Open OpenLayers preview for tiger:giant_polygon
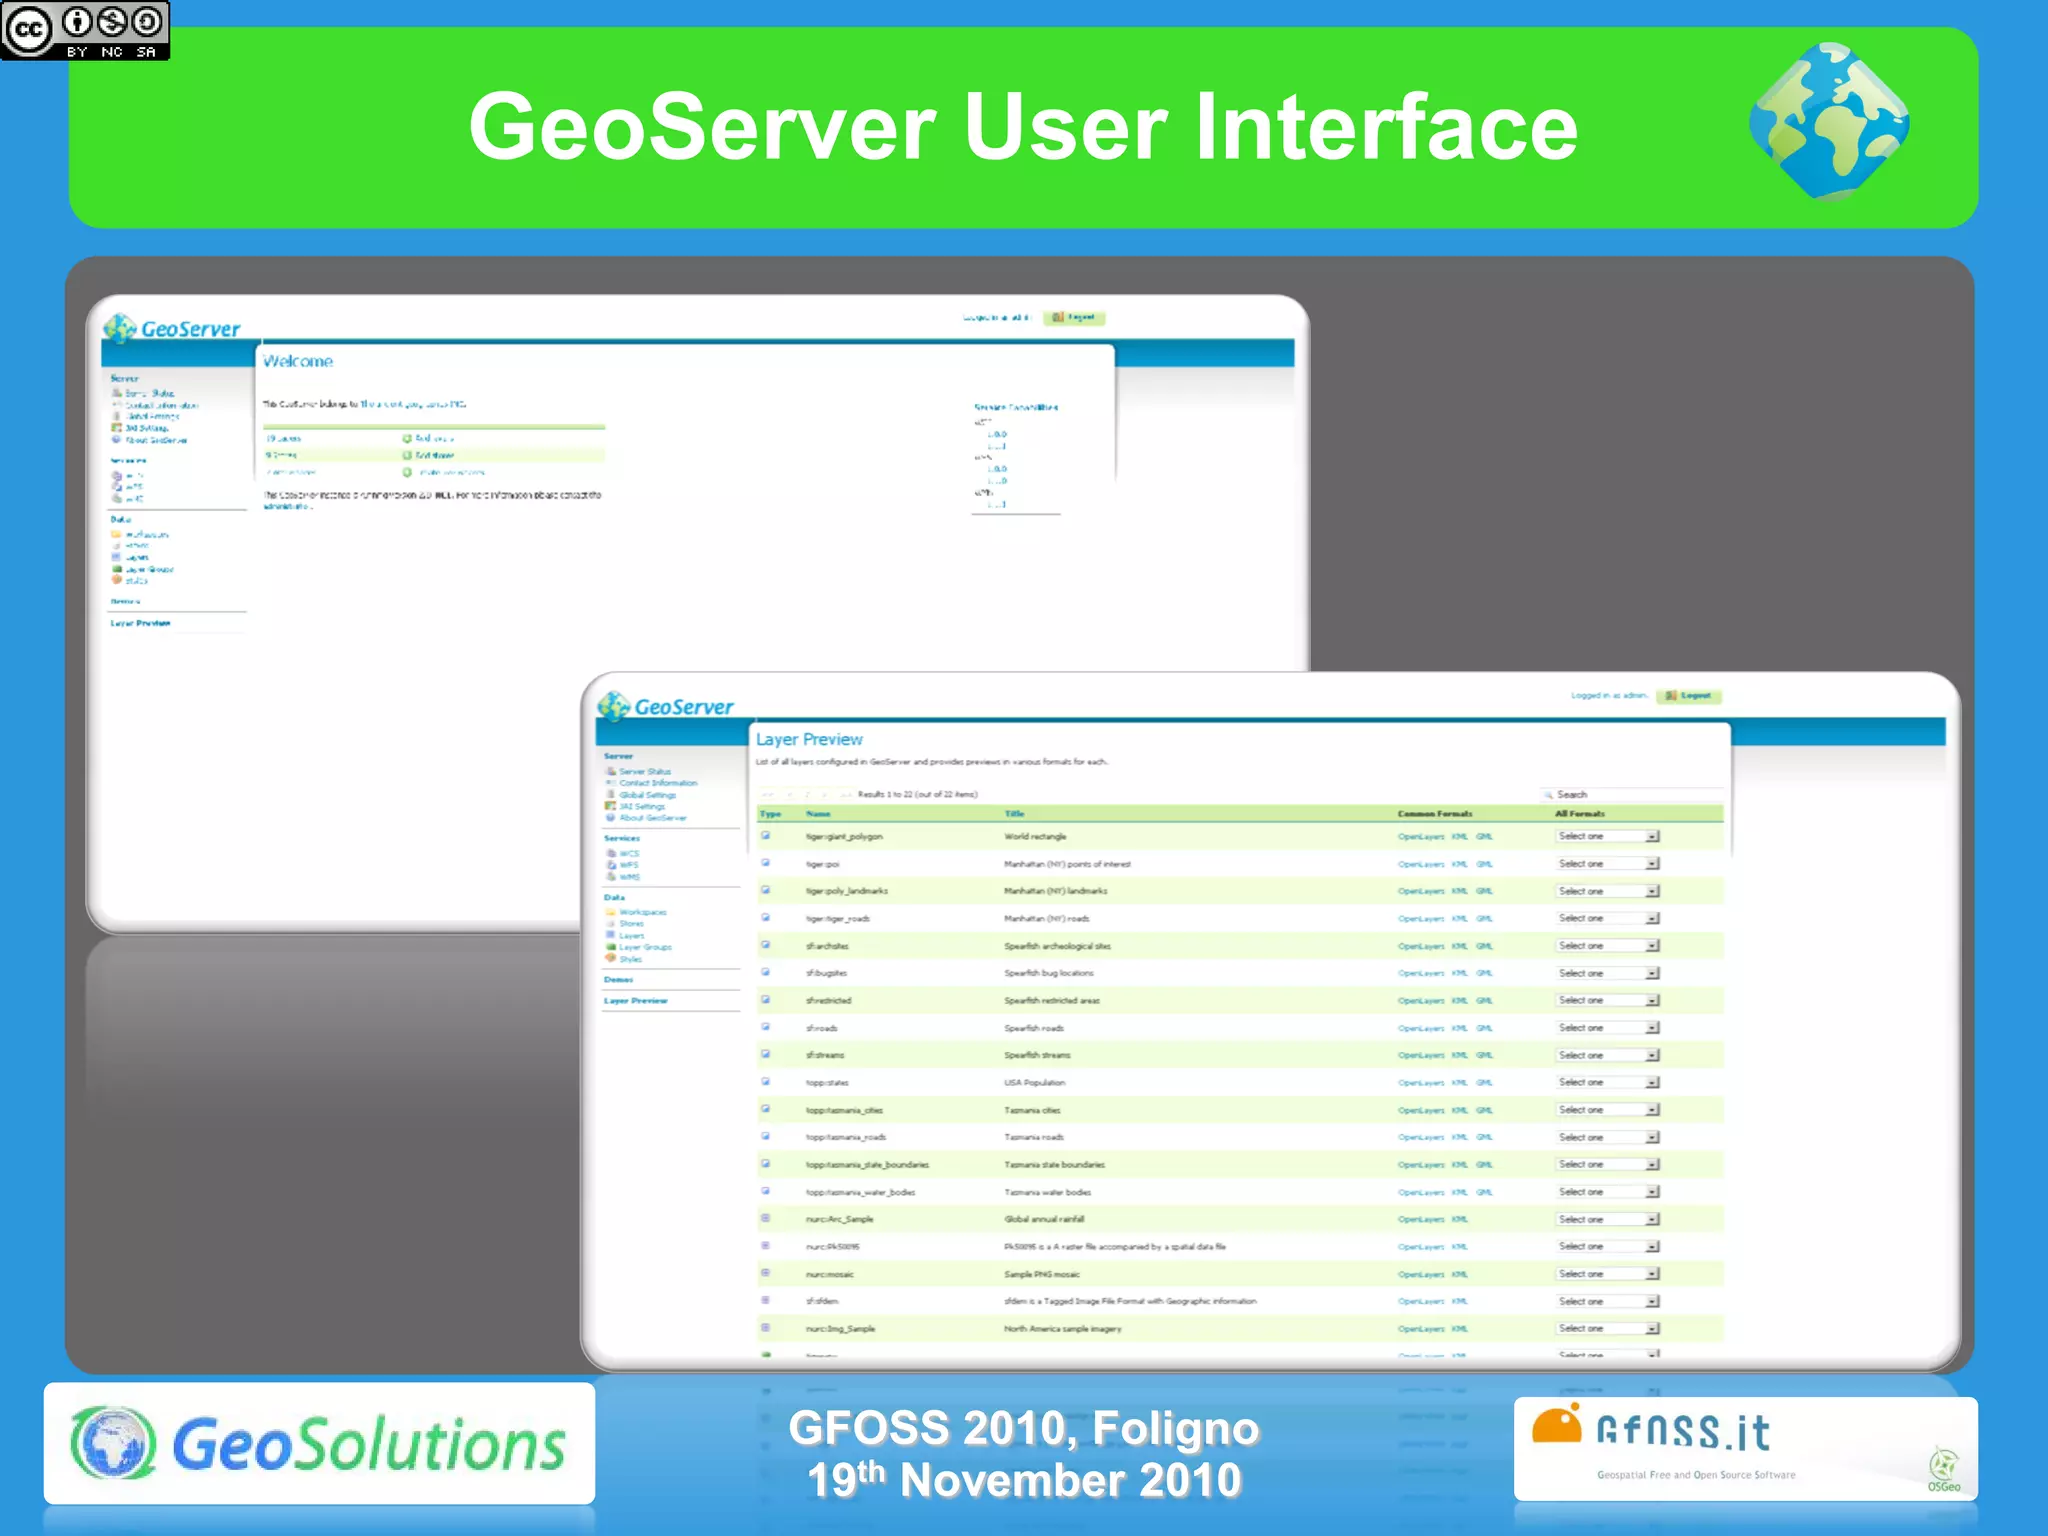The image size is (2048, 1536). click(x=1421, y=836)
